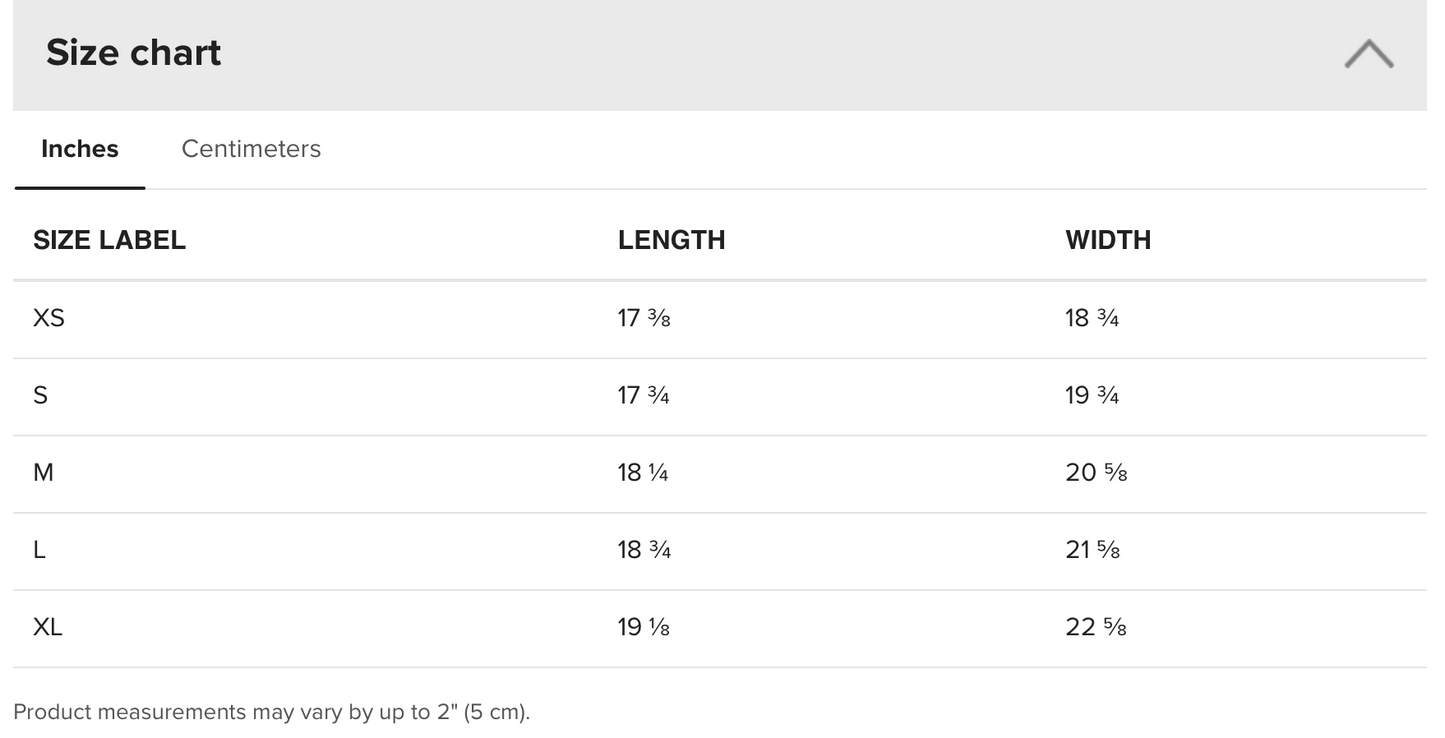Collapse the Size chart section with chevron
The width and height of the screenshot is (1445, 738).
click(1369, 54)
